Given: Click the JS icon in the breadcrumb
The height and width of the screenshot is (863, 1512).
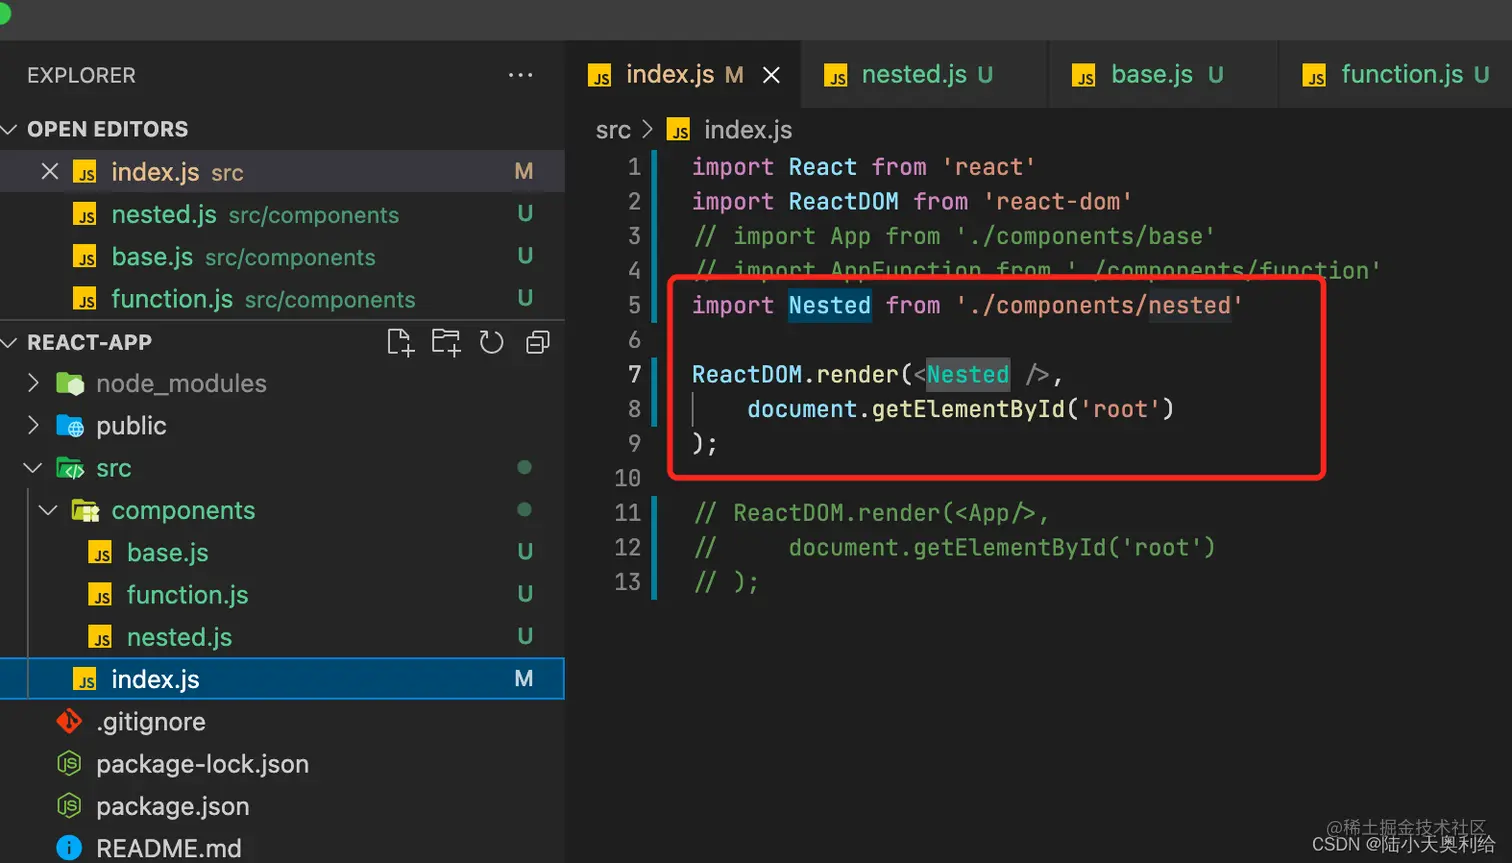Looking at the screenshot, I should (x=679, y=131).
